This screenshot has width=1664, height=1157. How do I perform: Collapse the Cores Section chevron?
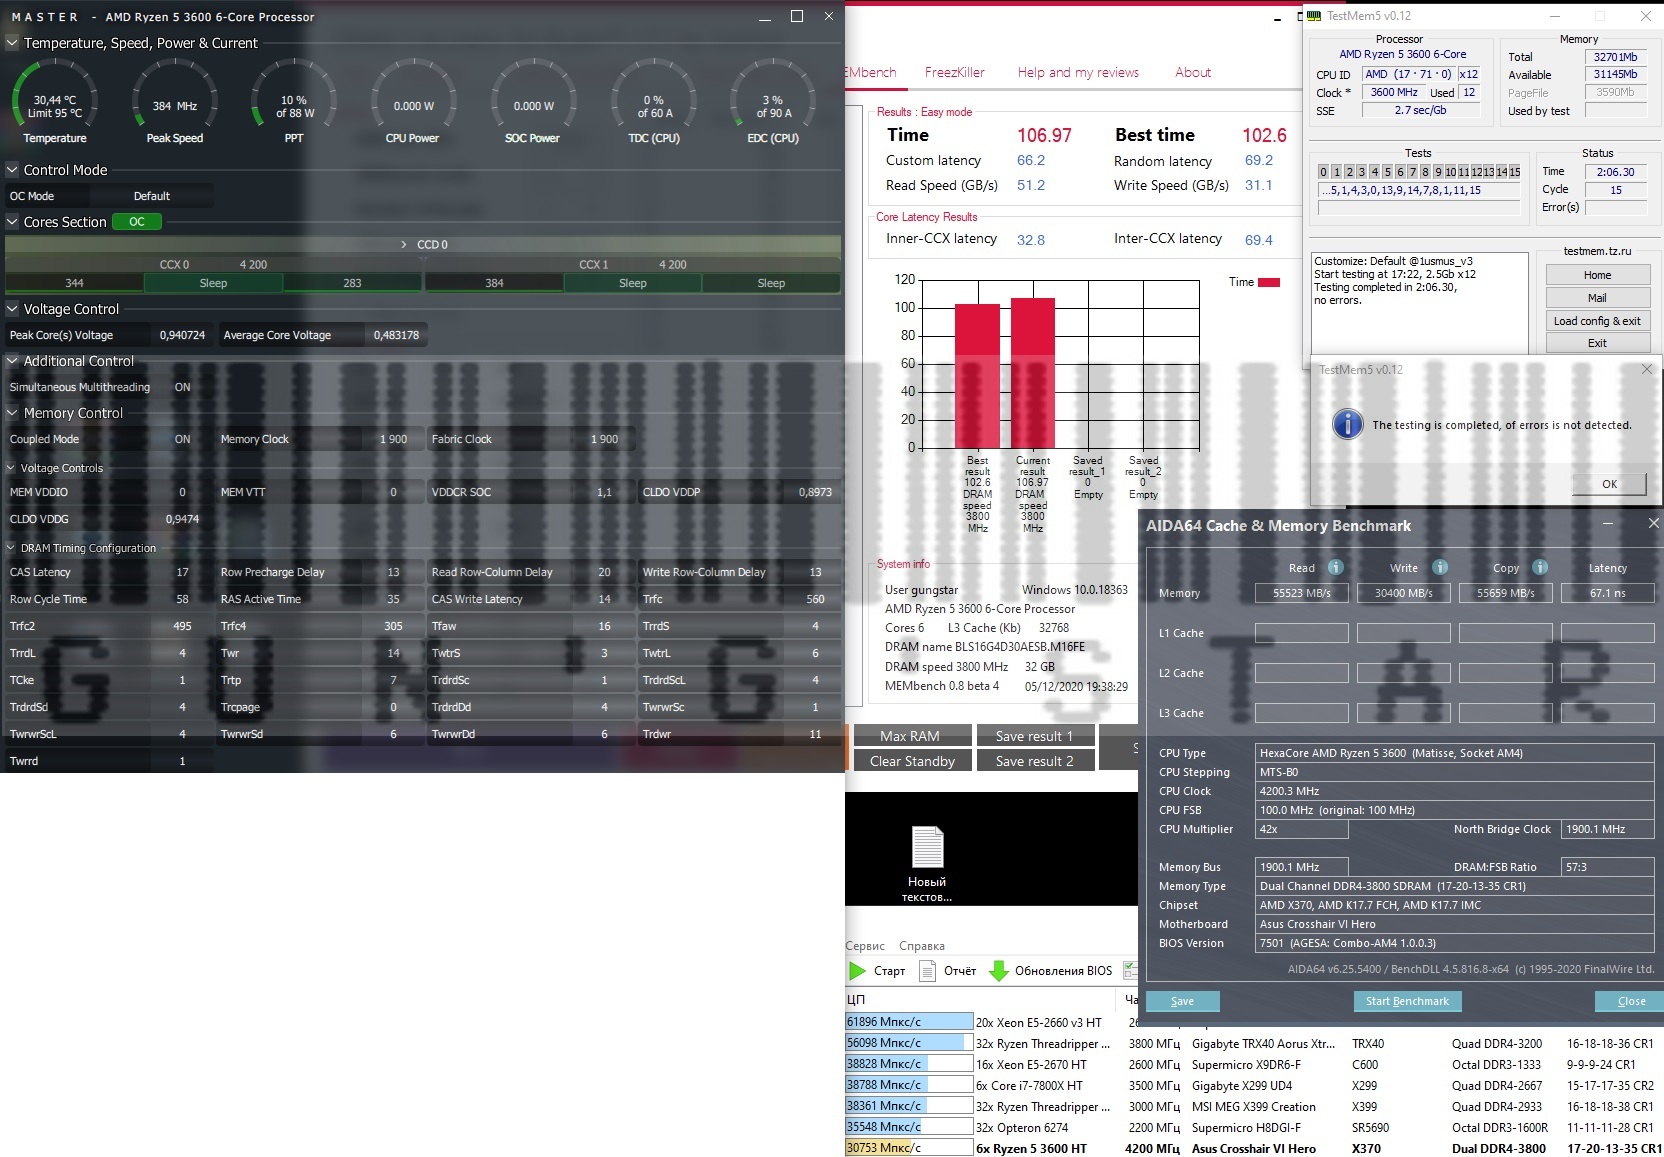point(12,222)
